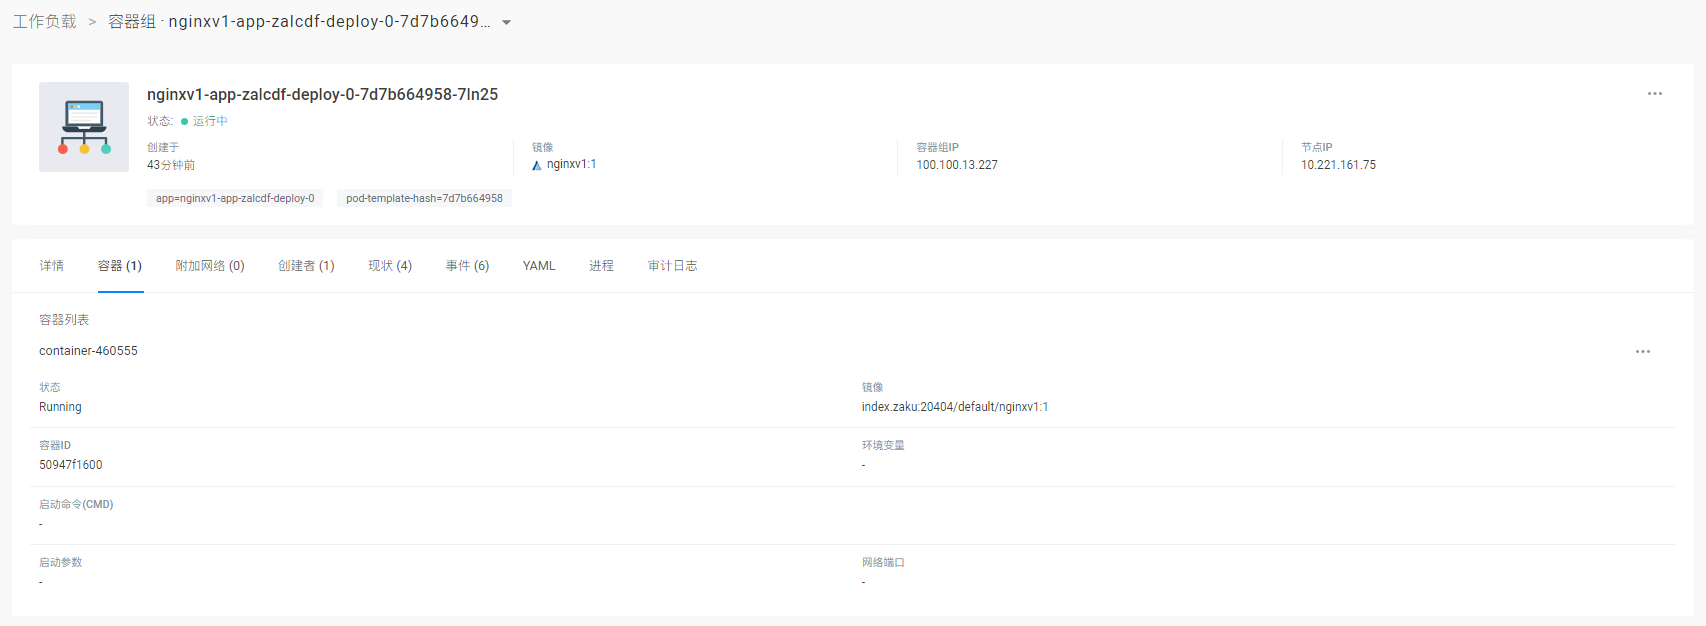The width and height of the screenshot is (1706, 626).
Task: Switch to the 详情 tab
Action: [x=52, y=266]
